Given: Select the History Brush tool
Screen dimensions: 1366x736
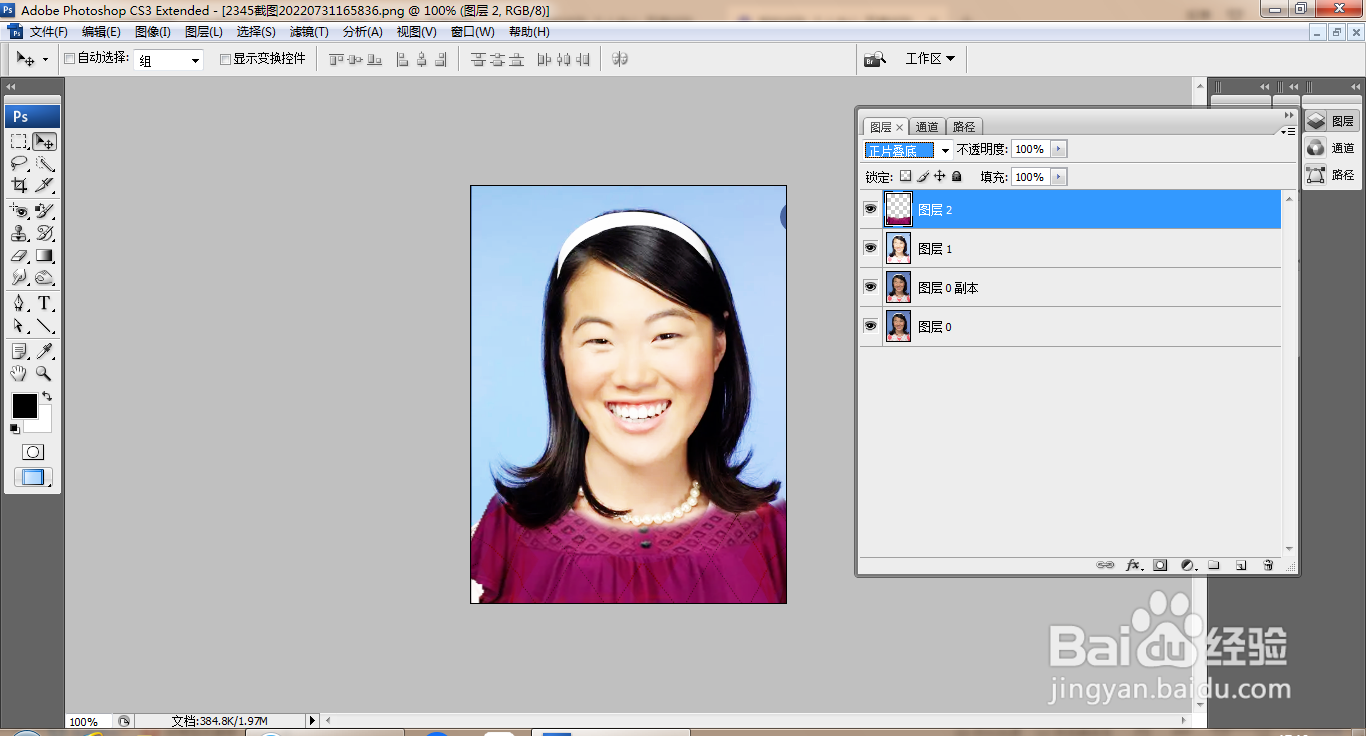Looking at the screenshot, I should coord(44,233).
